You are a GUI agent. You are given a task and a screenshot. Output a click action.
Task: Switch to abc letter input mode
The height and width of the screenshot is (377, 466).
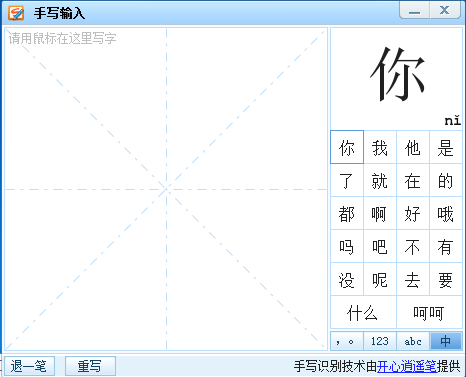click(x=413, y=341)
